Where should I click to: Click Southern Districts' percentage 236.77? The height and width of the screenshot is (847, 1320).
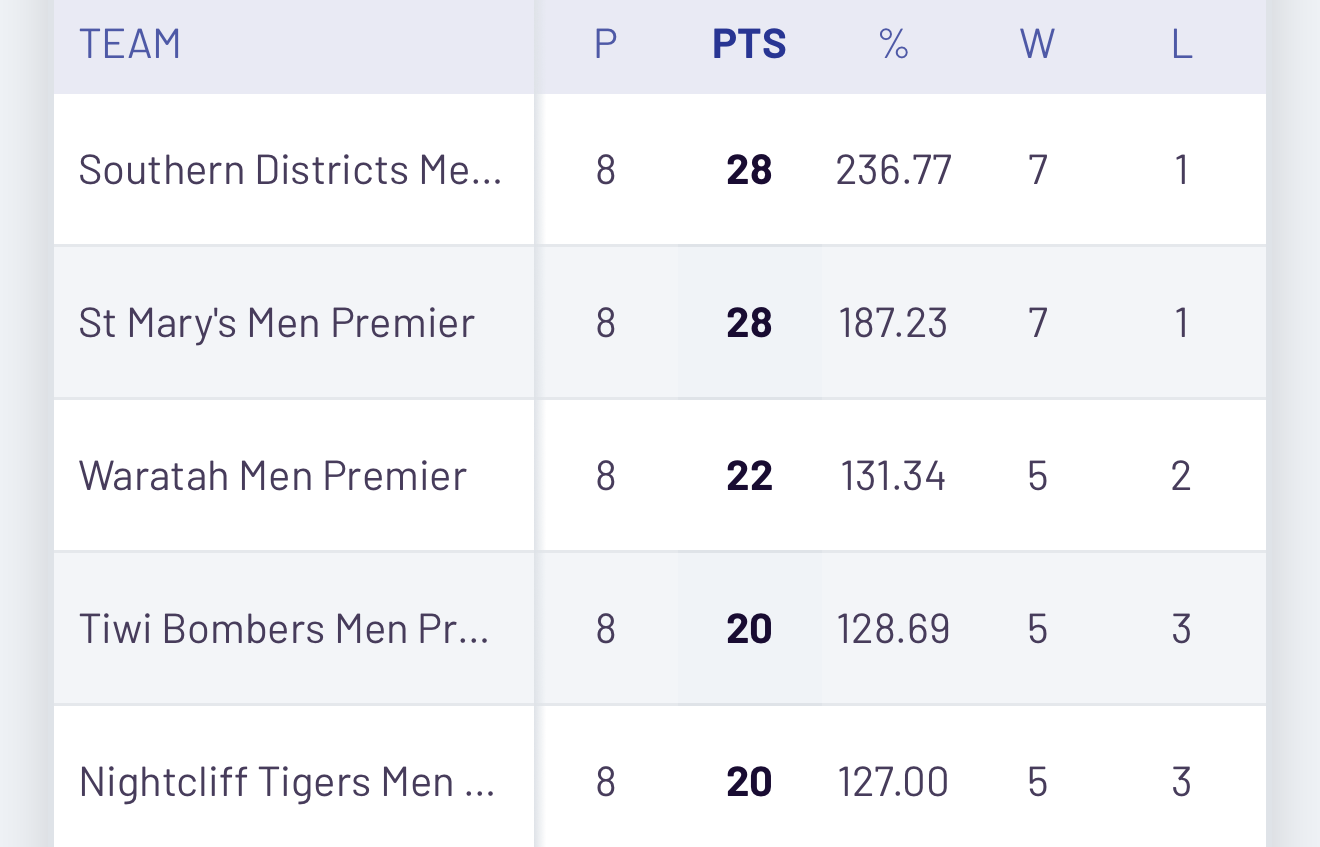click(x=893, y=170)
